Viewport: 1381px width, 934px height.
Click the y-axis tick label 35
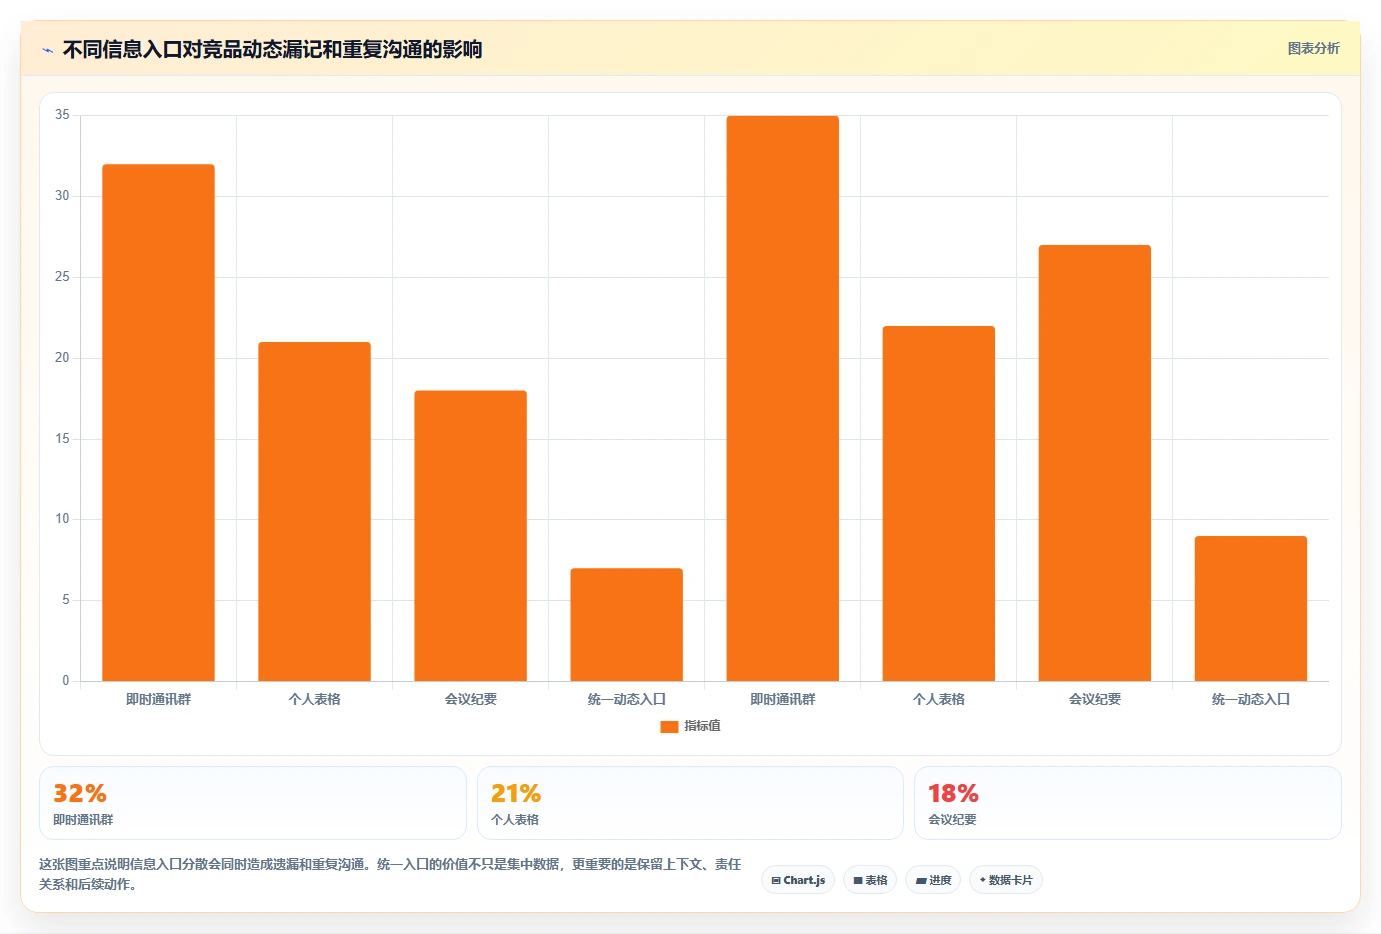pos(62,115)
